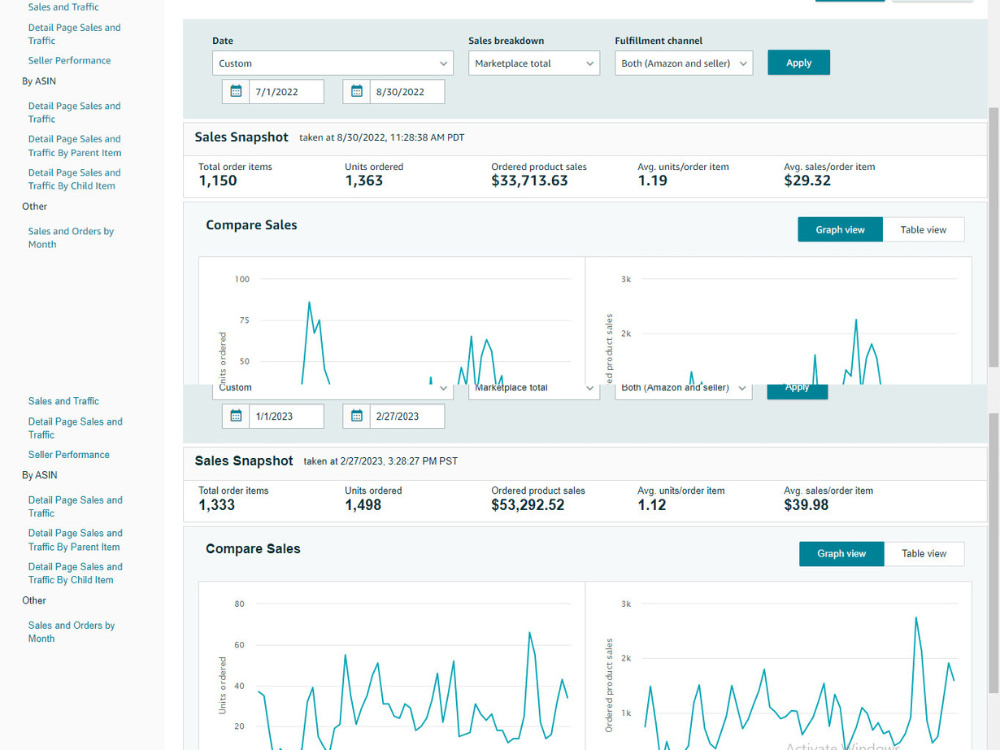Click the $39.98 avg sales value
Image resolution: width=1000 pixels, height=750 pixels.
coord(806,505)
